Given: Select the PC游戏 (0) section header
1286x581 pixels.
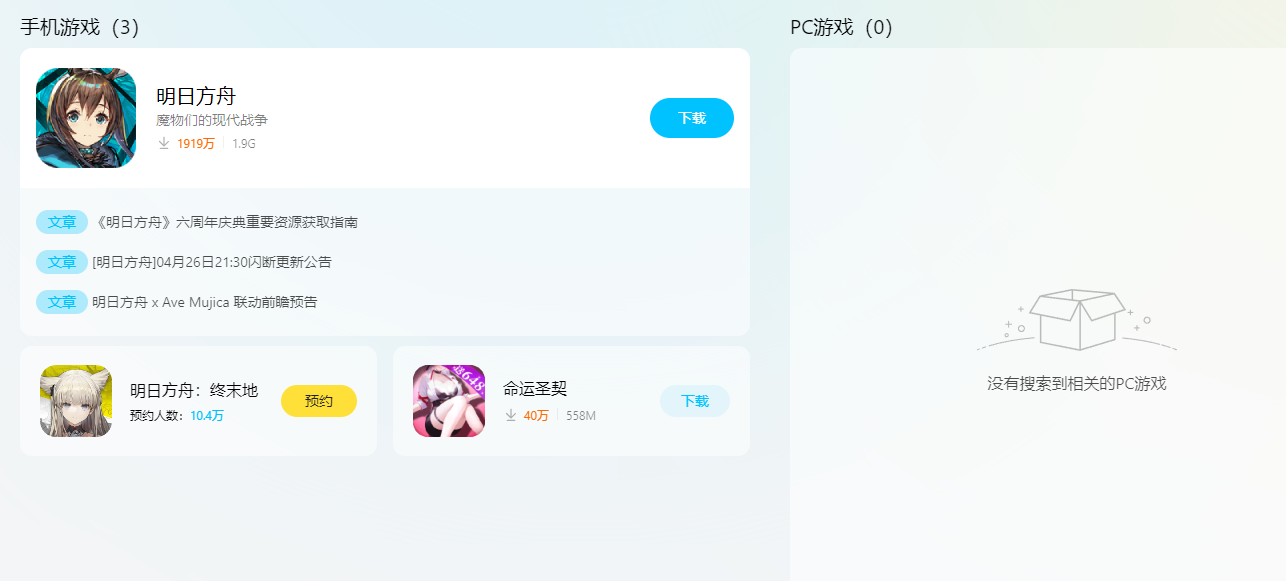Looking at the screenshot, I should [841, 27].
